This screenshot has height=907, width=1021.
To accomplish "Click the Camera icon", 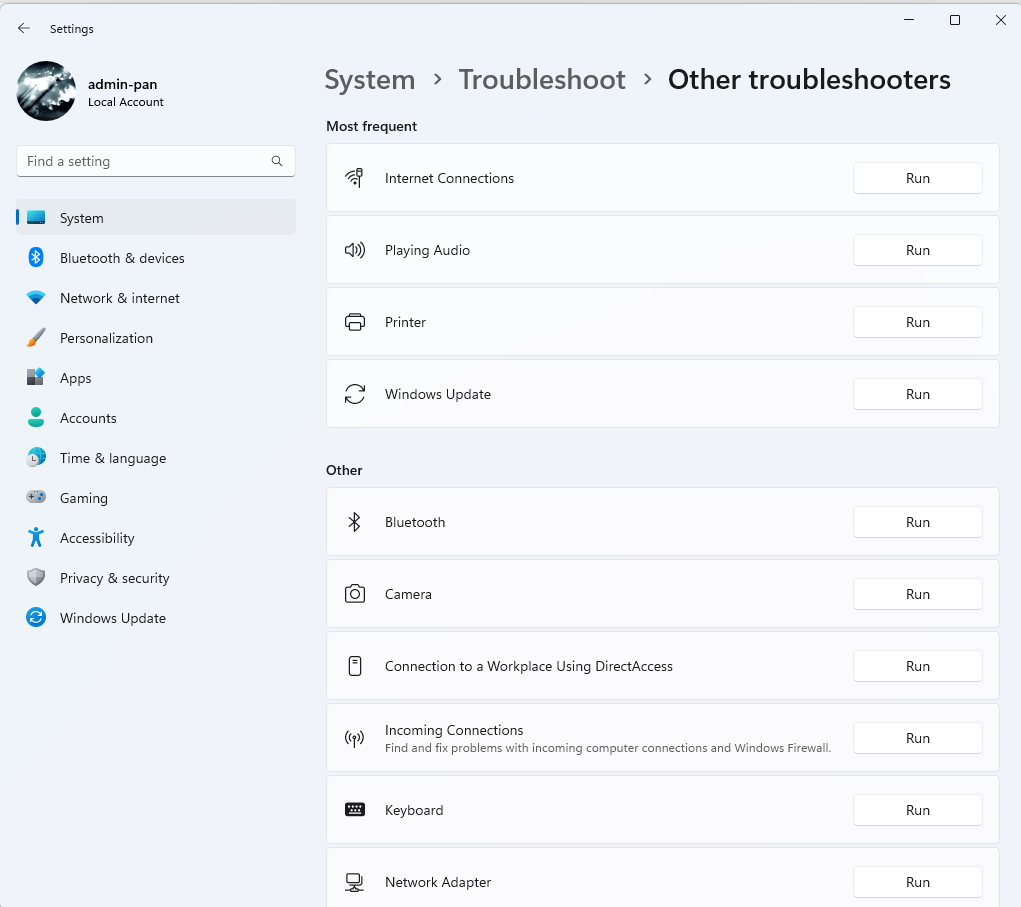I will click(x=355, y=594).
